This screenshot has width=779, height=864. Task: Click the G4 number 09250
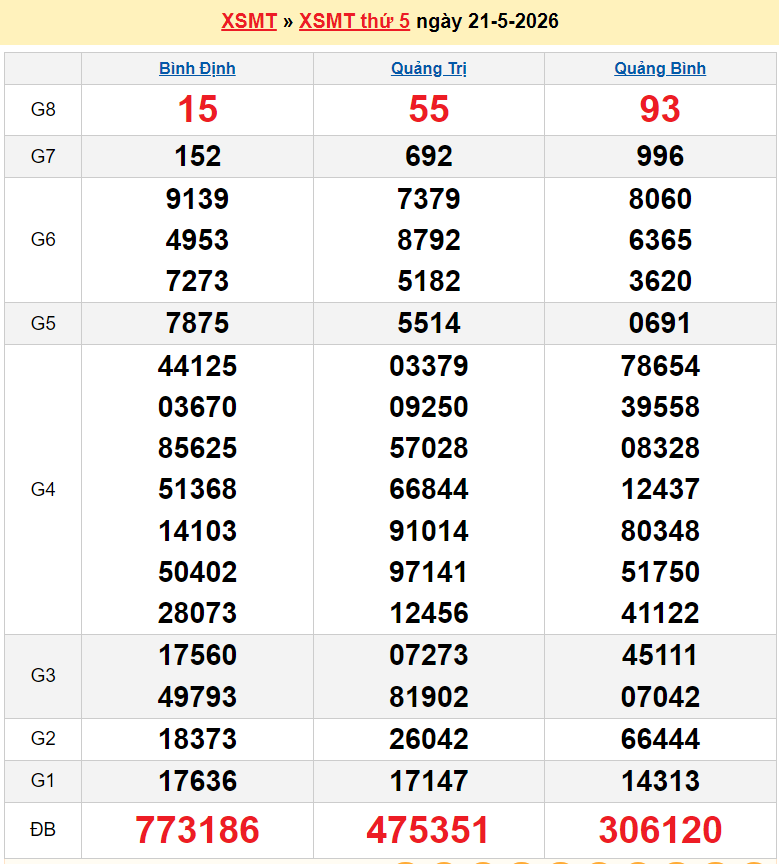point(429,407)
